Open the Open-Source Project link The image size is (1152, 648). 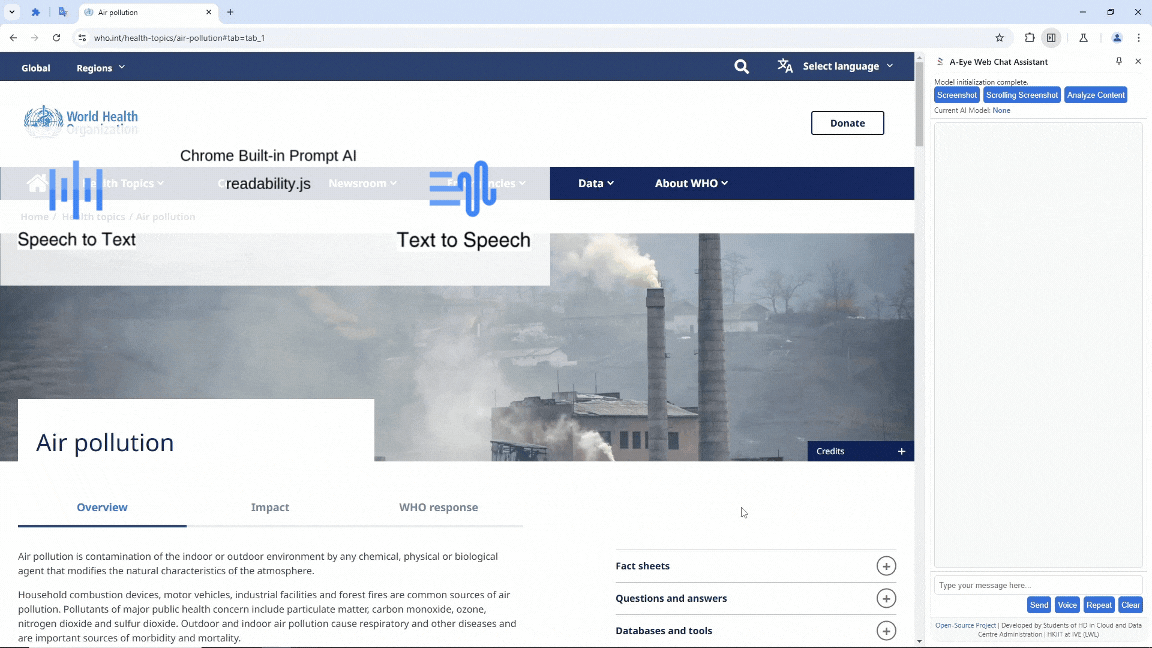[965, 626]
